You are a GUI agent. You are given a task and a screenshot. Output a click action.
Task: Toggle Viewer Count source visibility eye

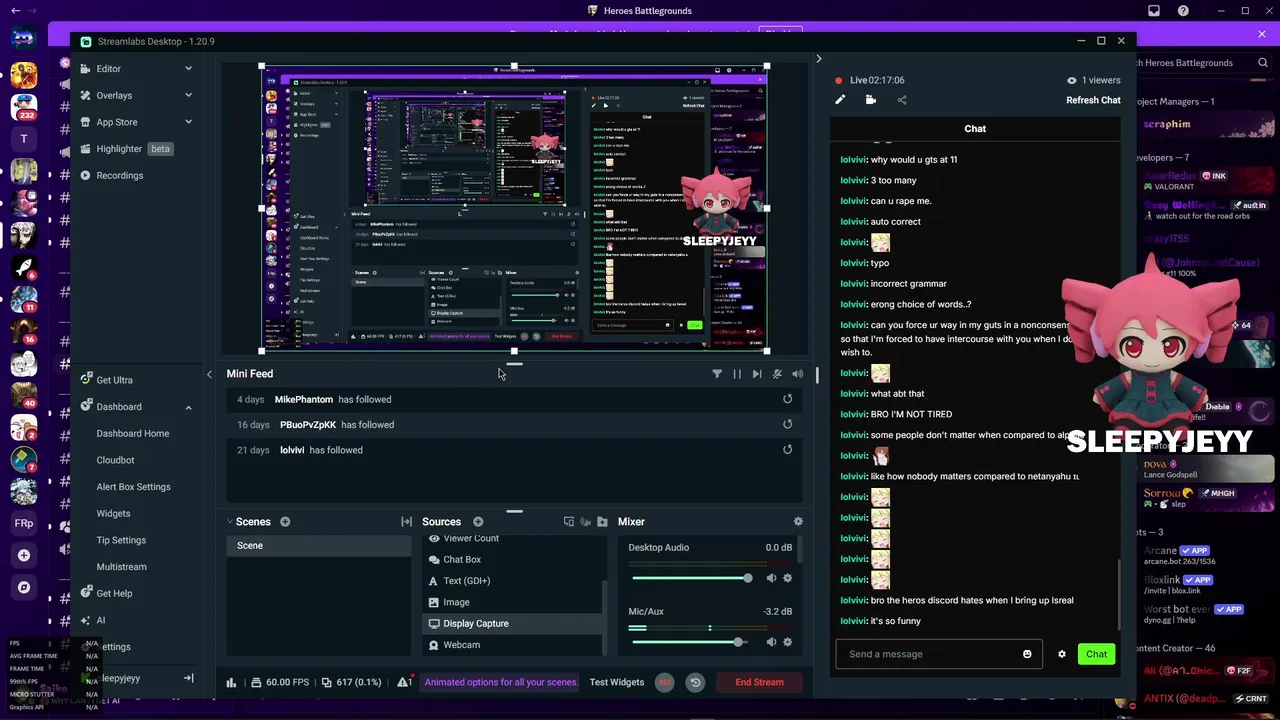click(434, 538)
